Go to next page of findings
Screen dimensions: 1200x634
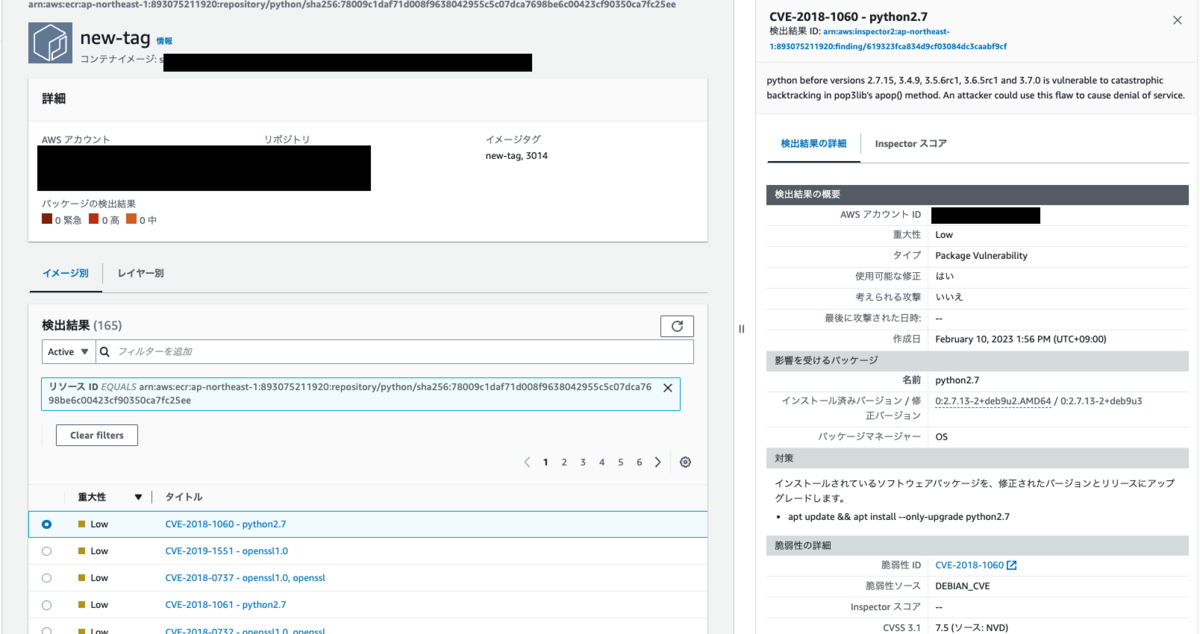point(658,462)
